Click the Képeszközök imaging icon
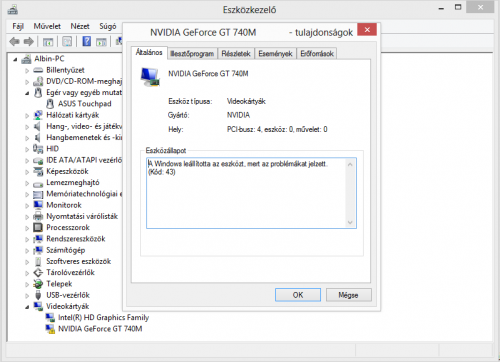This screenshot has width=500, height=362. [x=38, y=171]
